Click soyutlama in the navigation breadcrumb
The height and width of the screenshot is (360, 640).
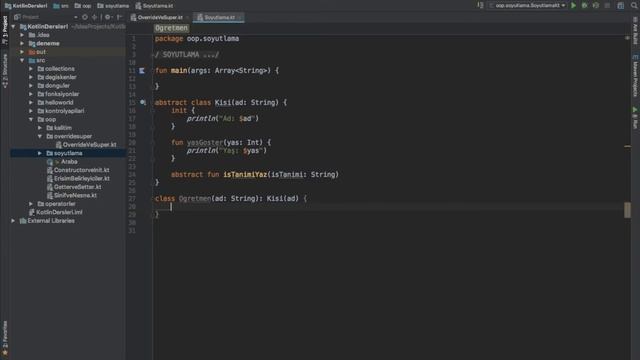(113, 6)
